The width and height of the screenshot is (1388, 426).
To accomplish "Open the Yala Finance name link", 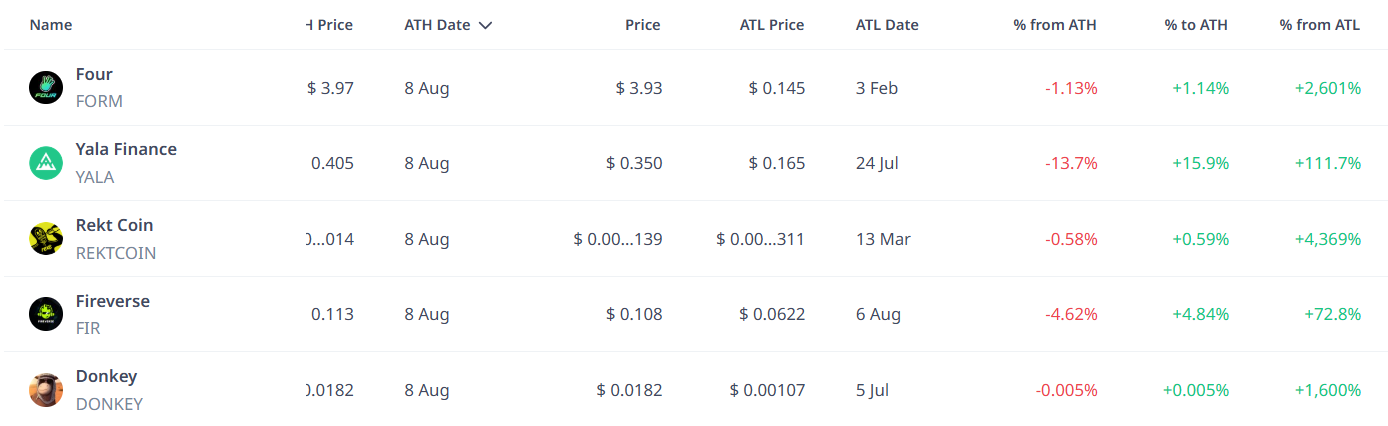I will [x=126, y=149].
